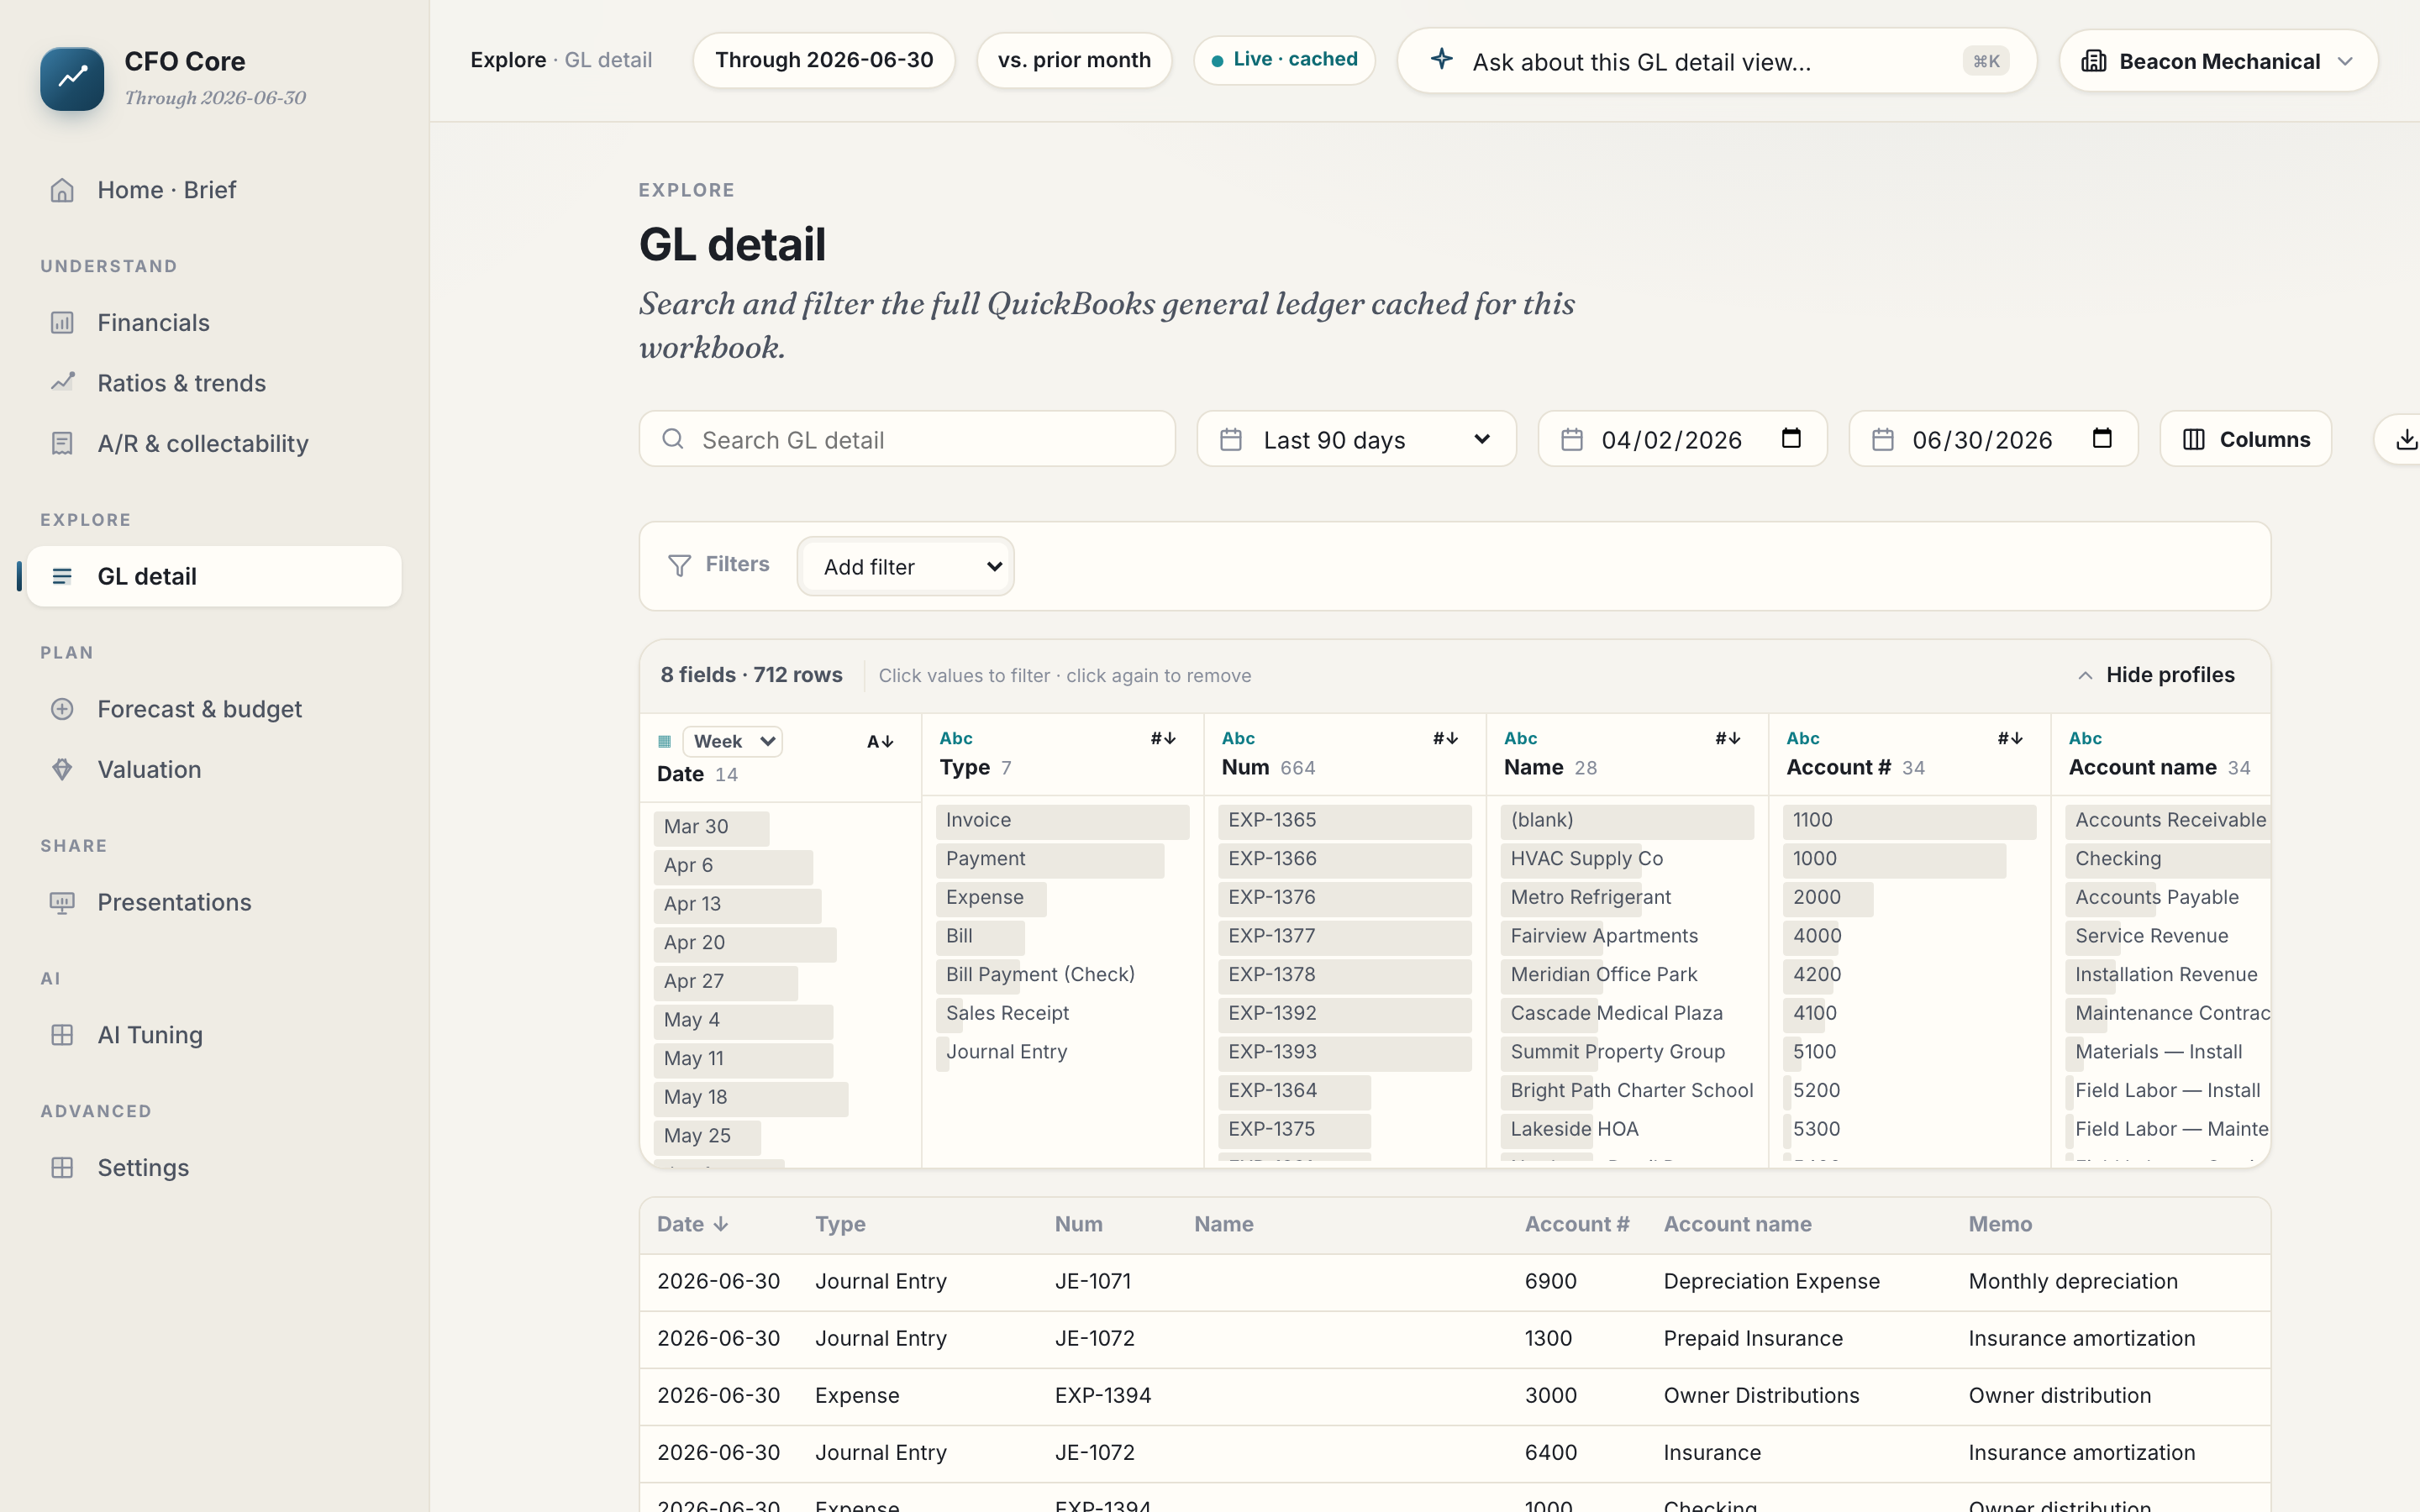
Task: Click the Memo table column header
Action: point(2000,1224)
